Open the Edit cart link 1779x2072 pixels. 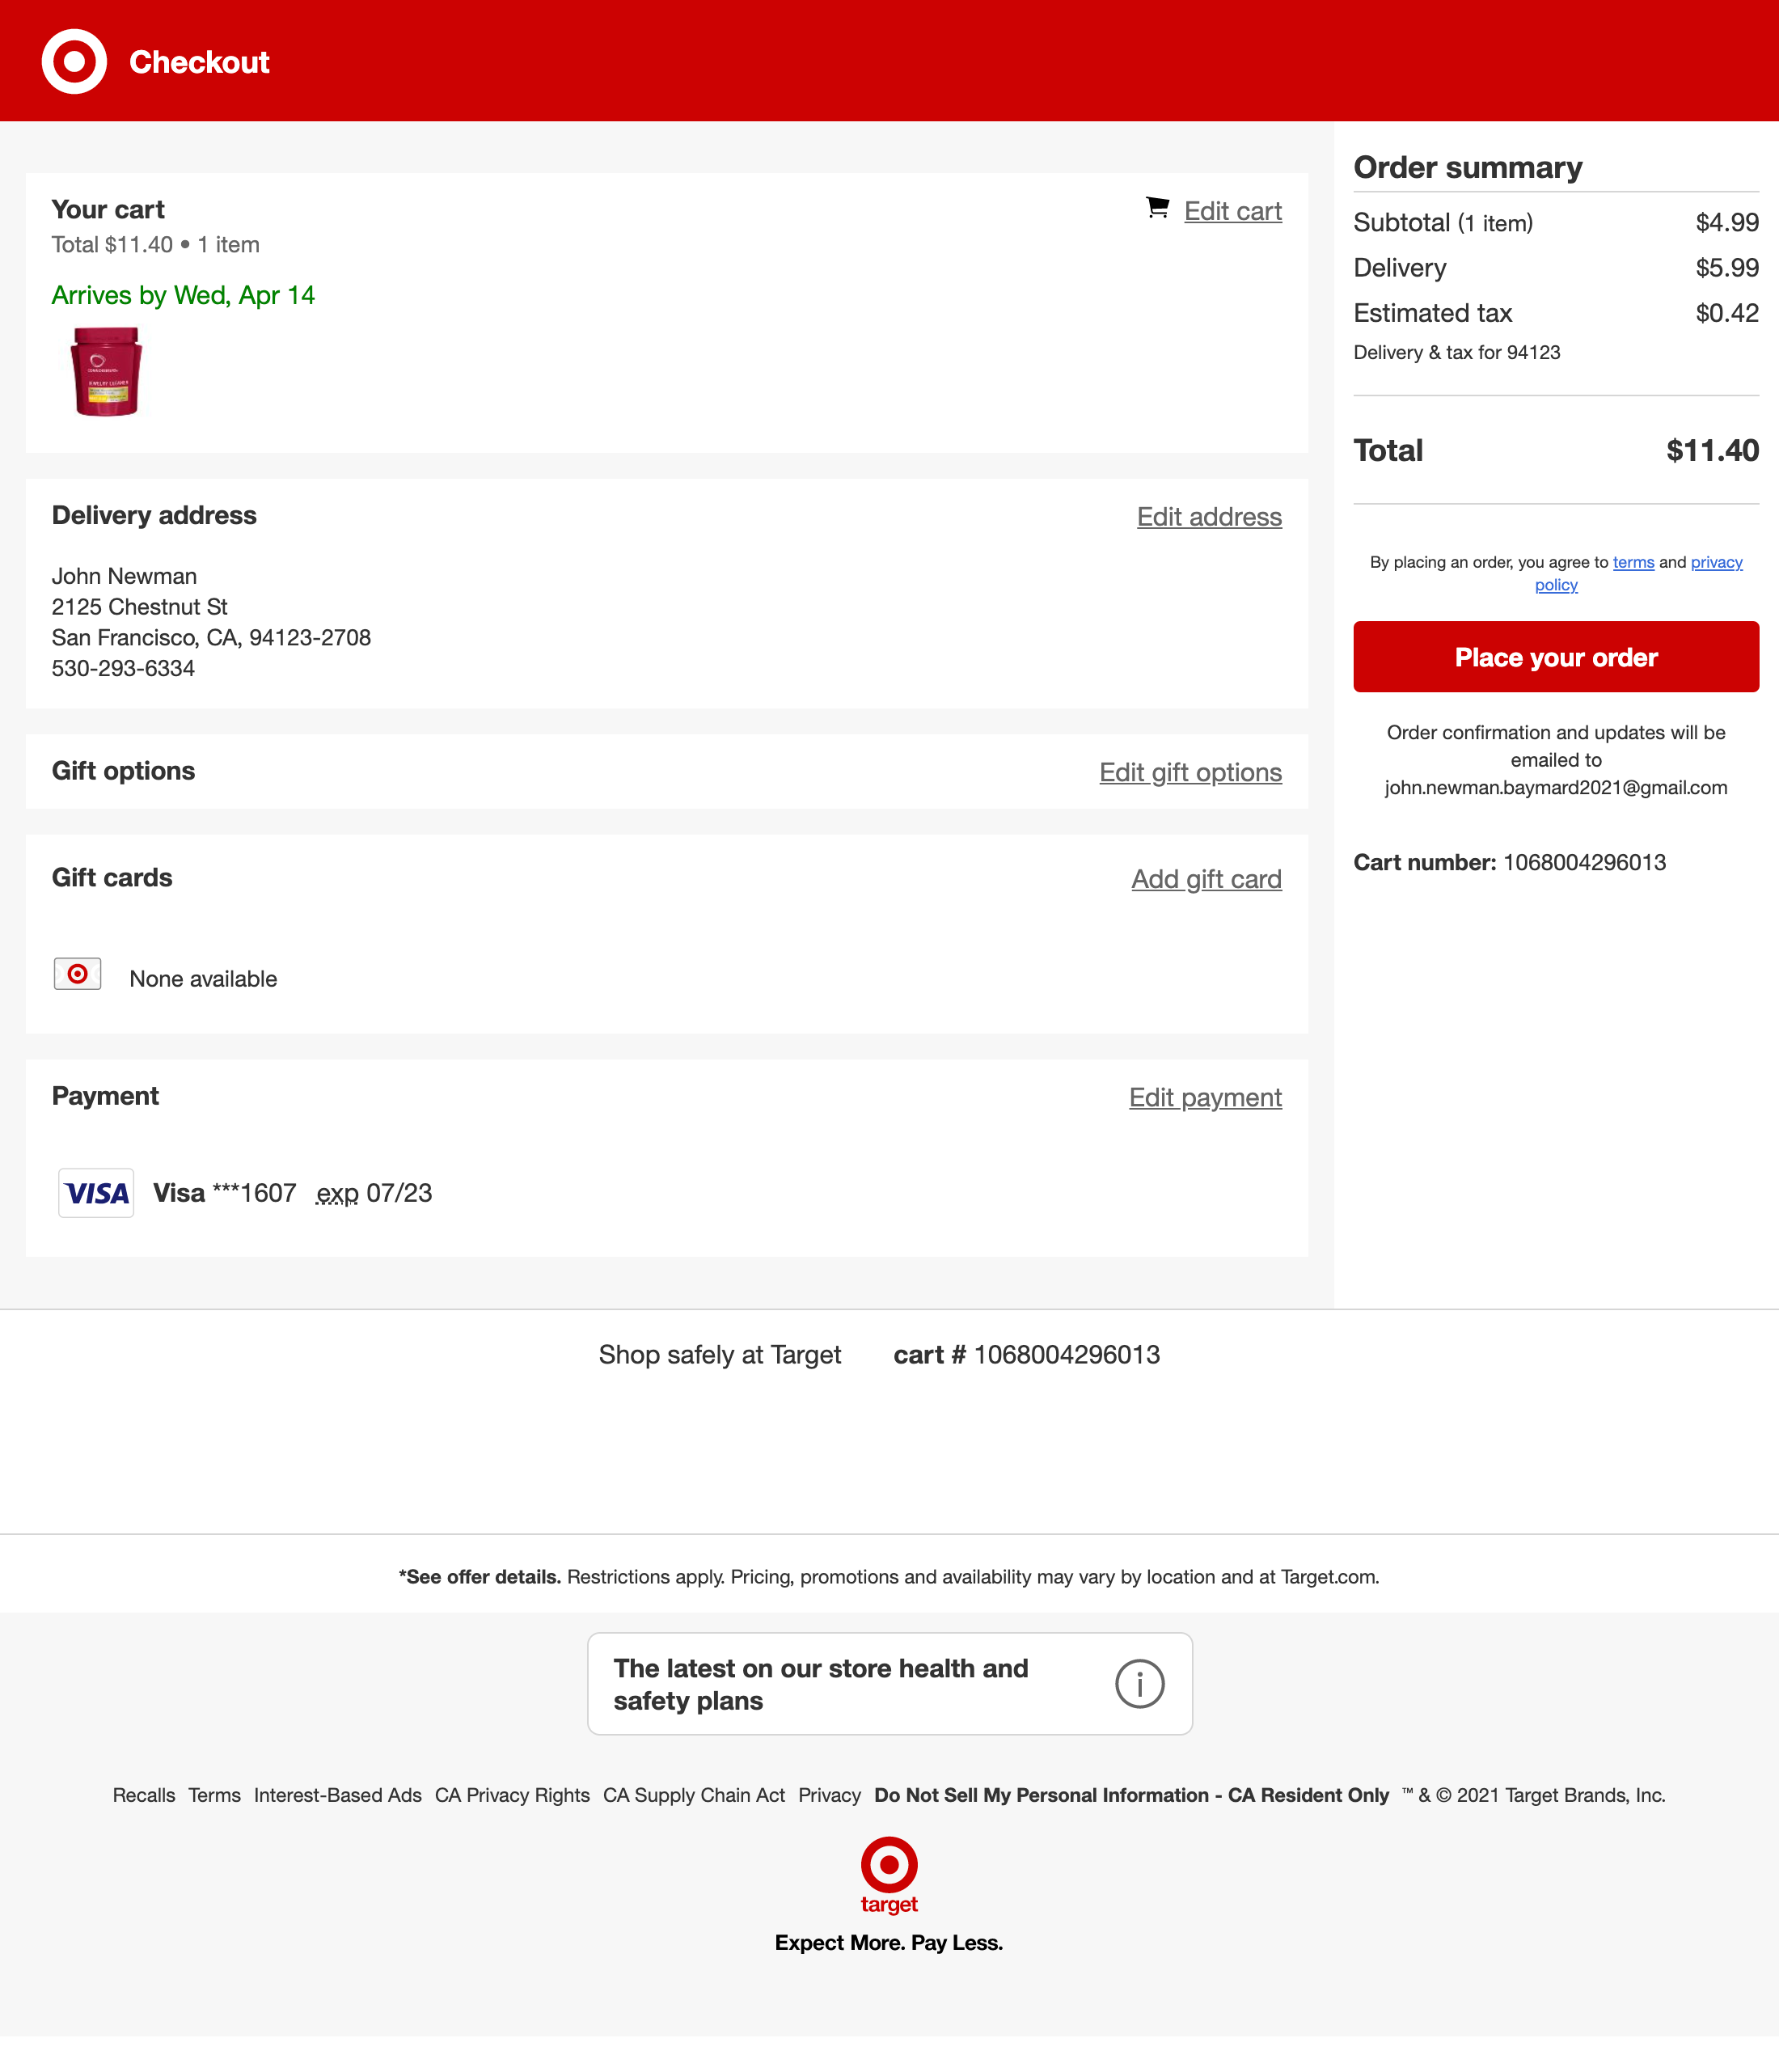coord(1232,211)
